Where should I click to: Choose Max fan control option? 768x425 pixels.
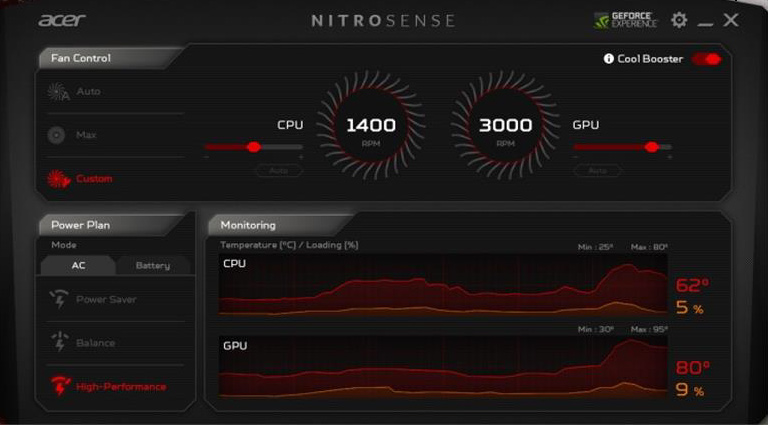pos(86,135)
